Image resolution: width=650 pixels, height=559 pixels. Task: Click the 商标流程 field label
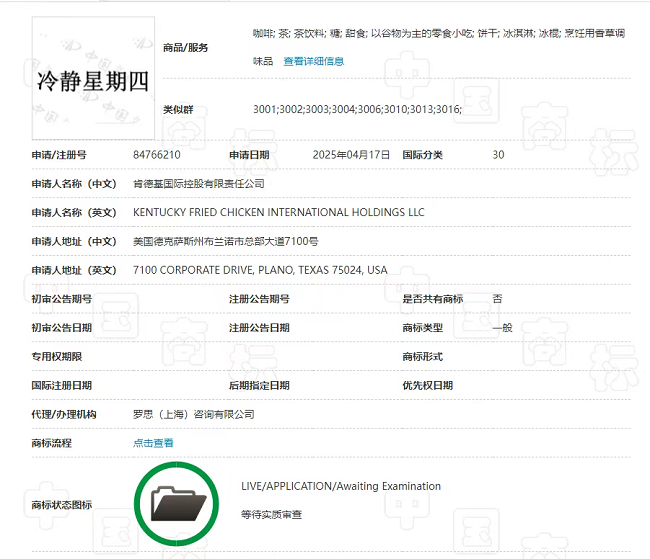(52, 443)
